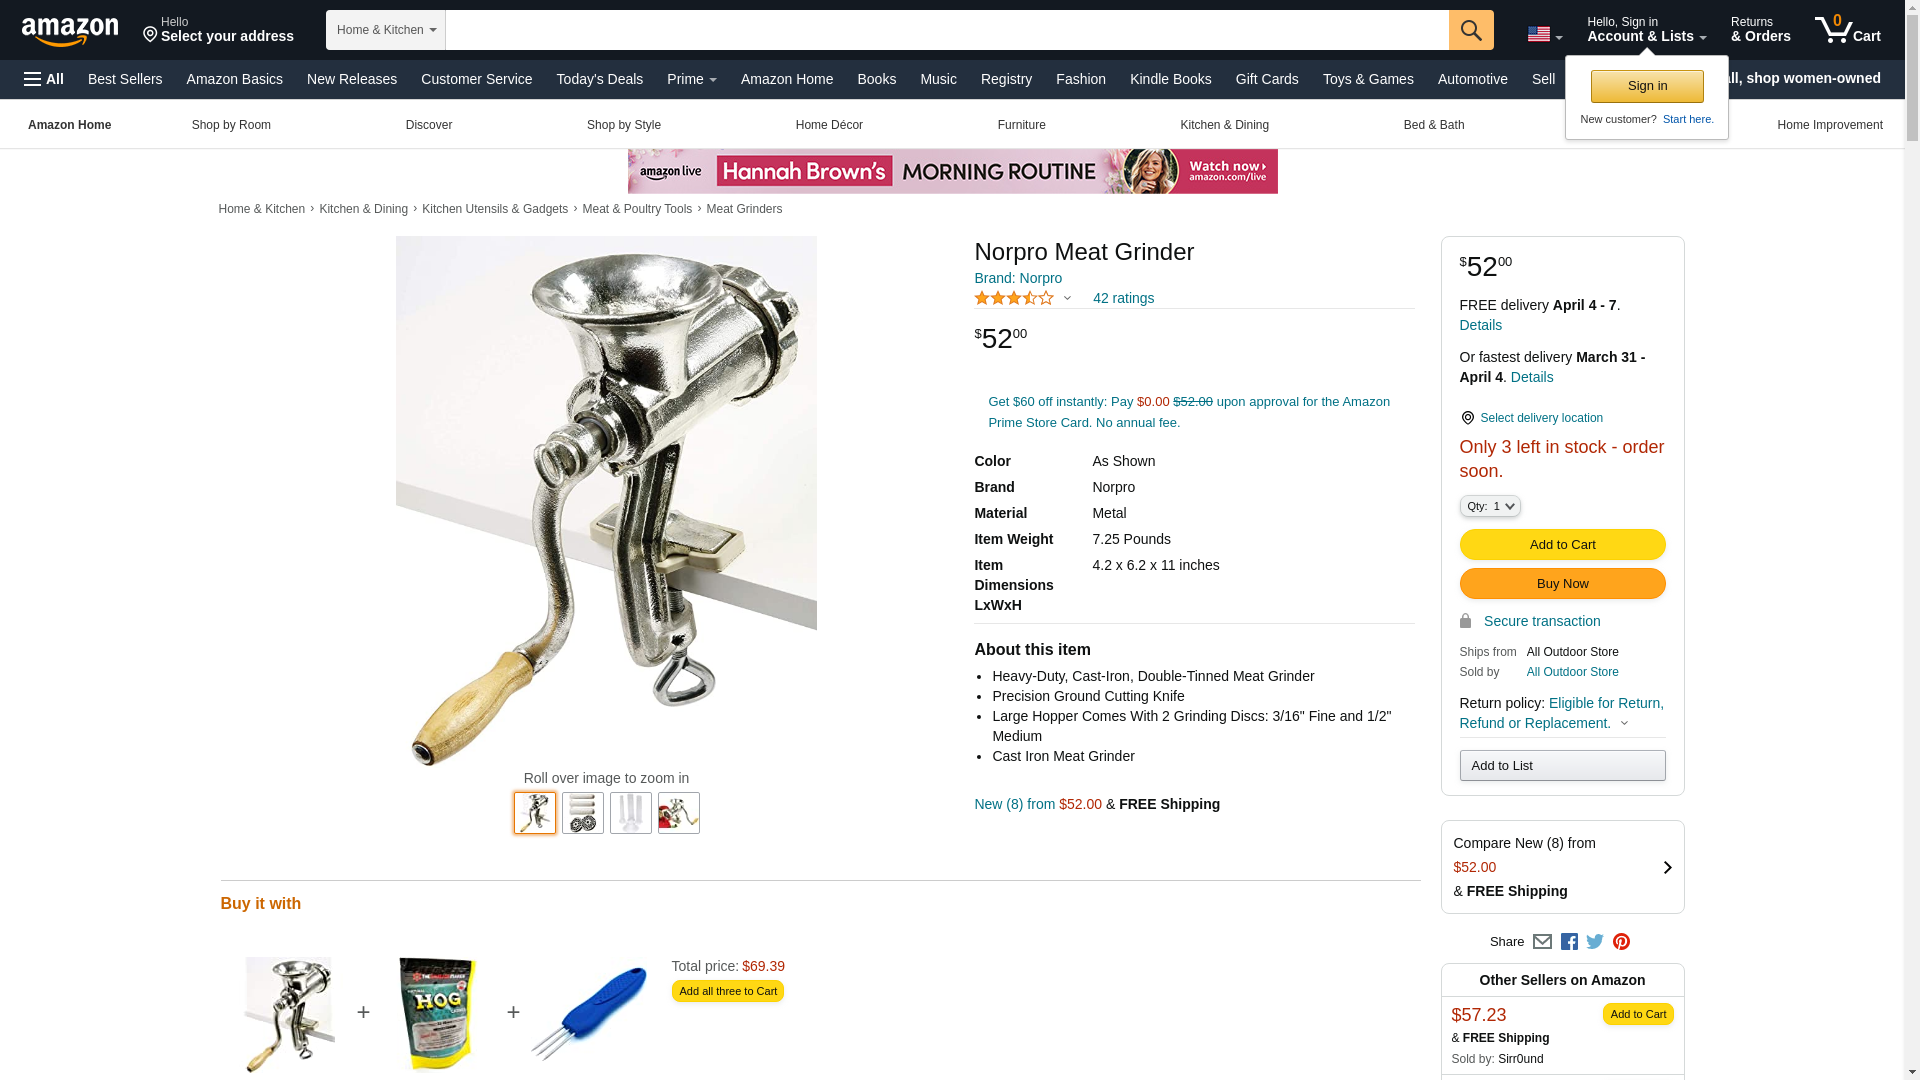Click the star rating icons
The image size is (1920, 1080).
click(1014, 298)
